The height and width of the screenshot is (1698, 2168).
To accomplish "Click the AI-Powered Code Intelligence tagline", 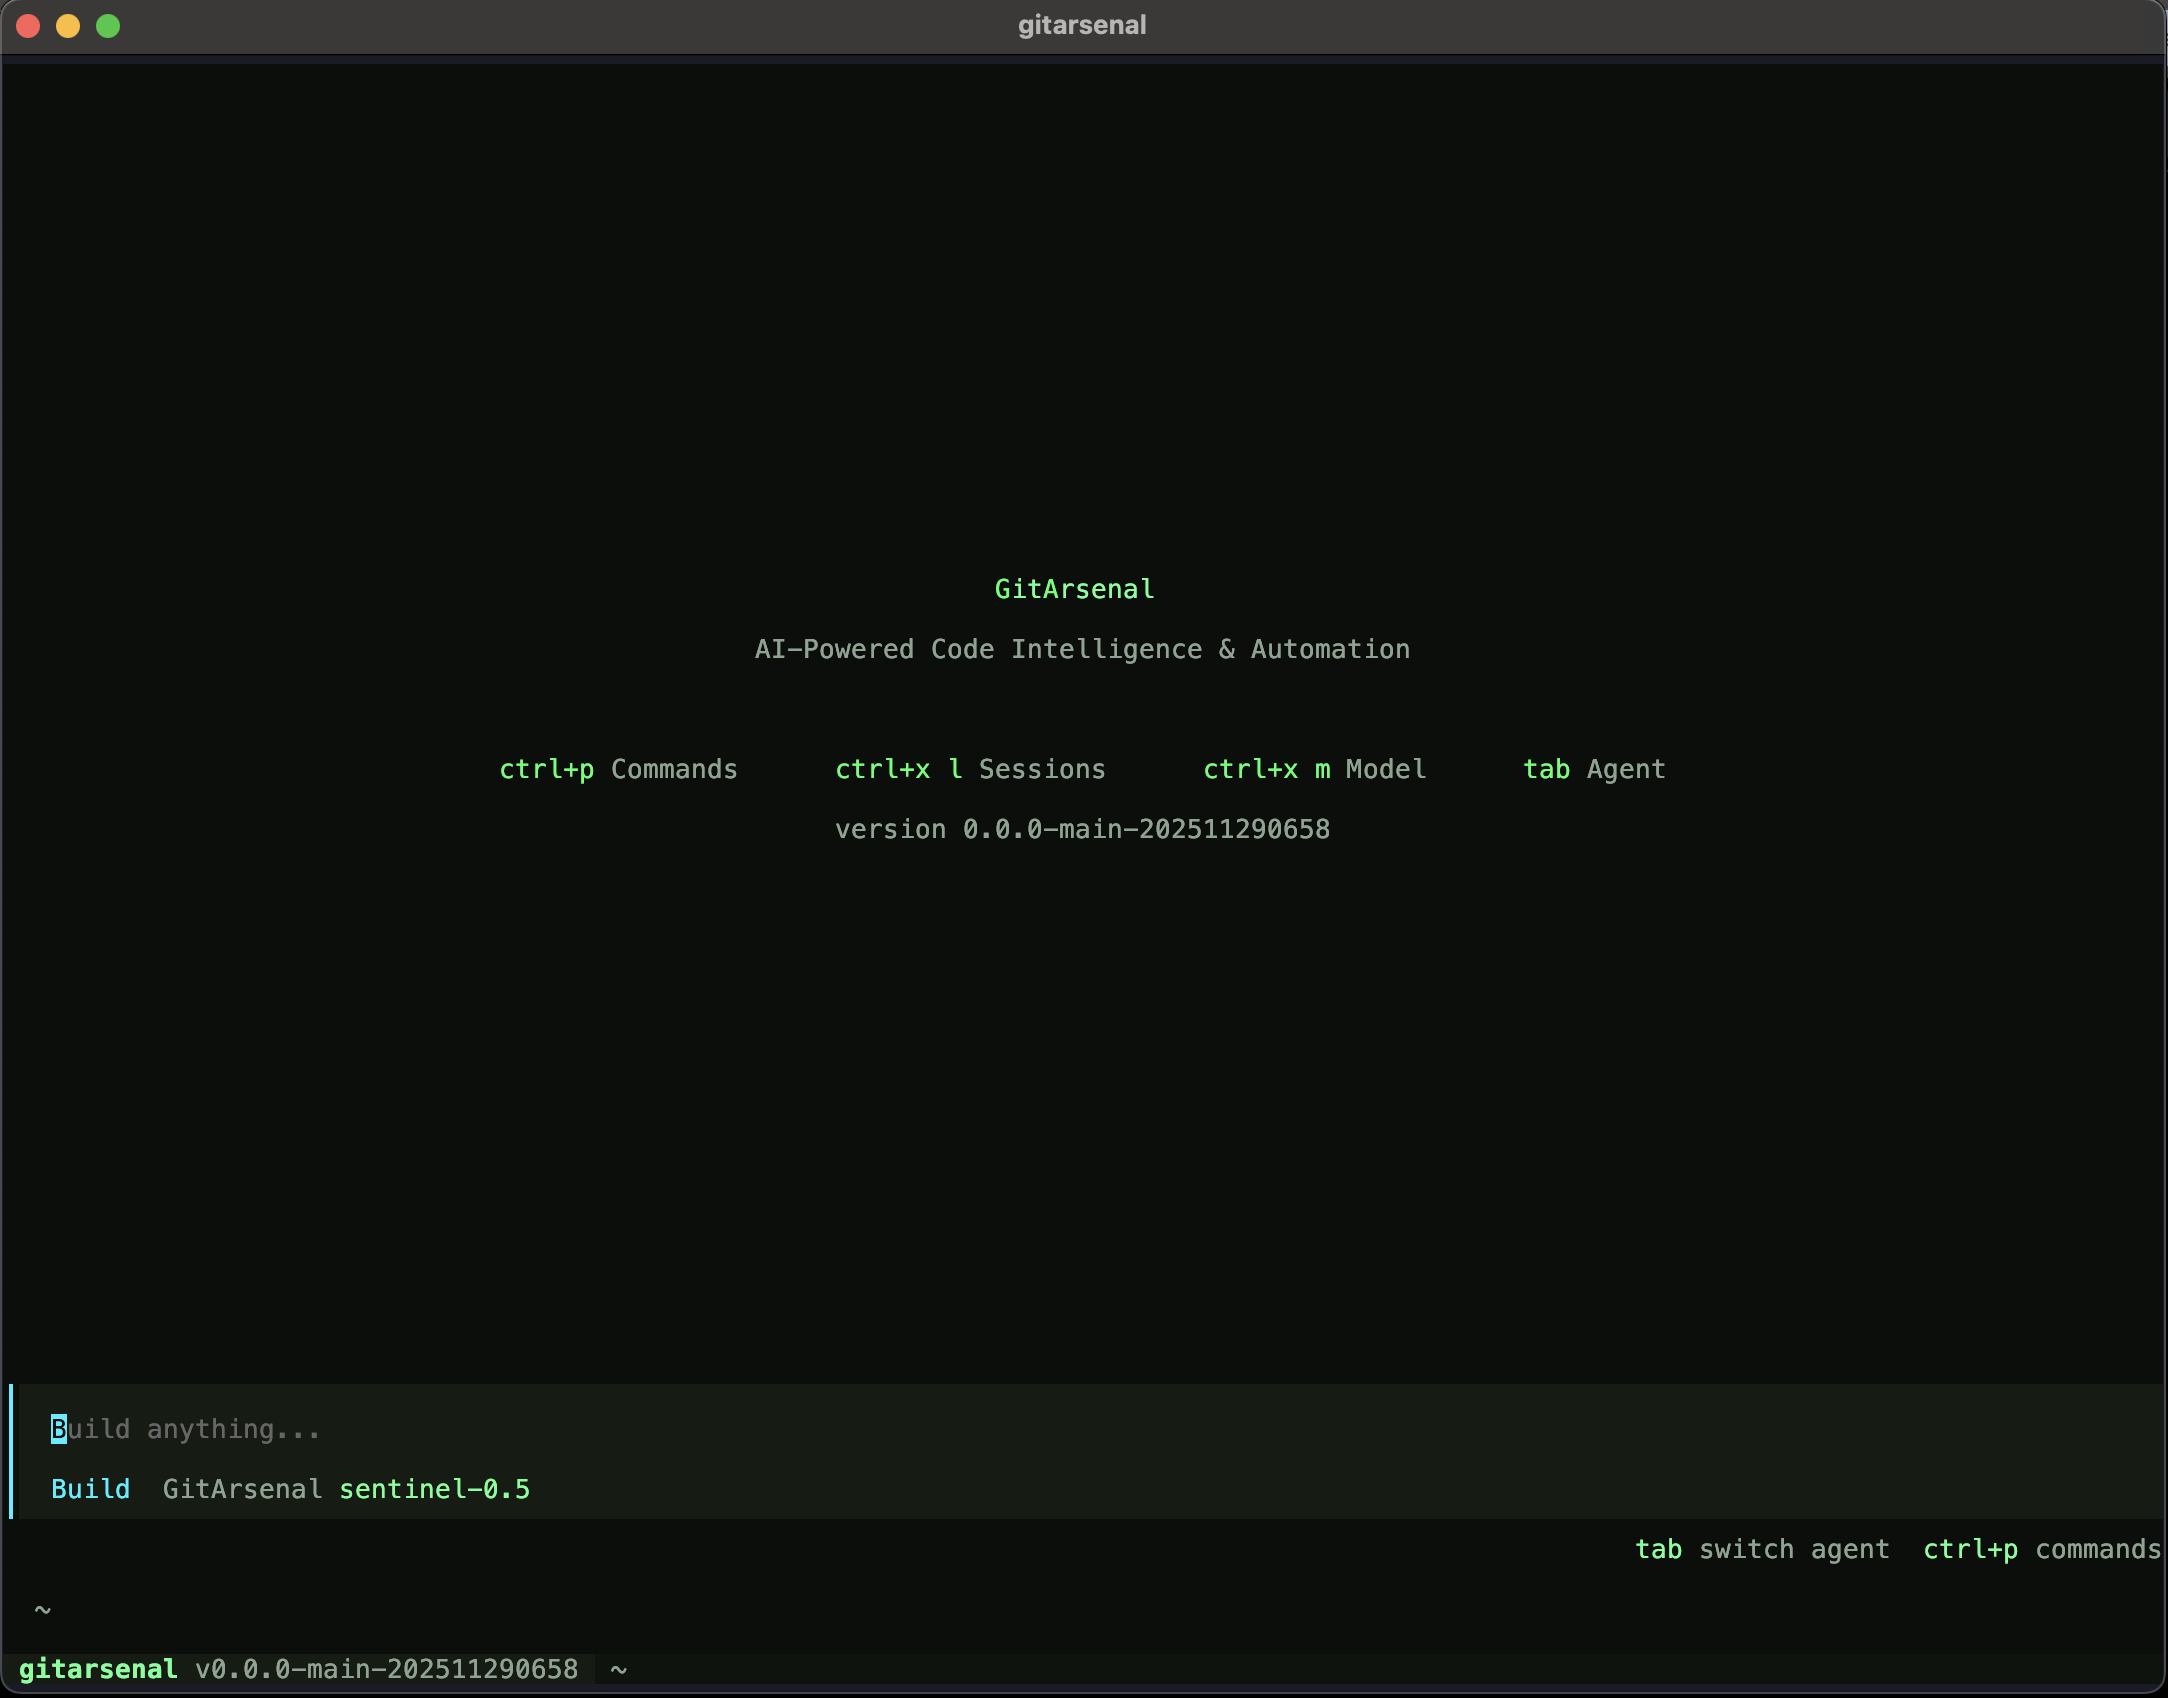I will (1082, 649).
